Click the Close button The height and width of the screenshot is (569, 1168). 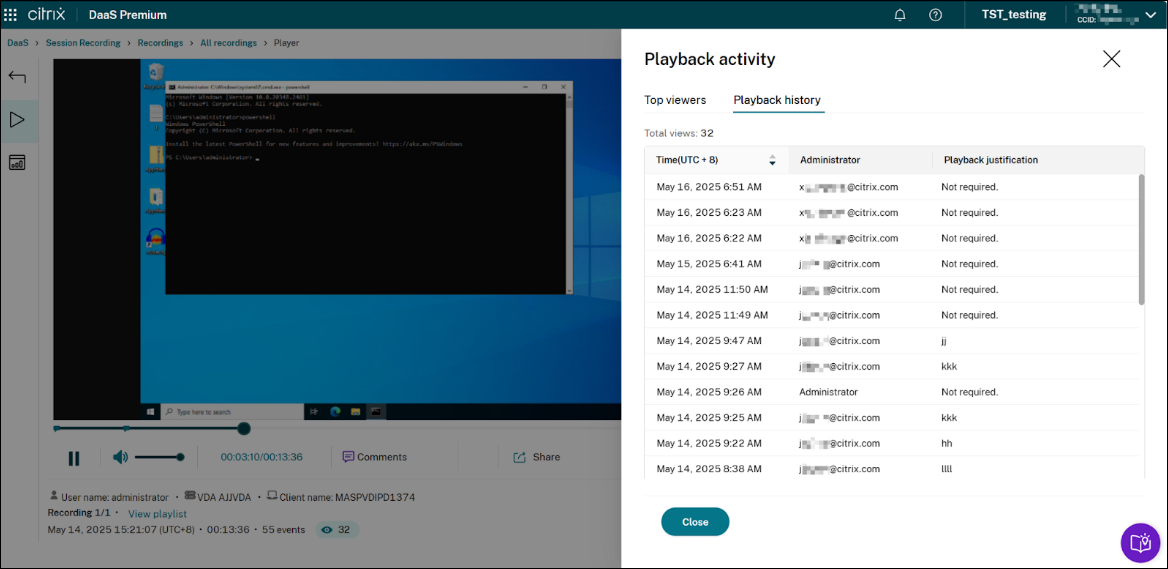695,522
